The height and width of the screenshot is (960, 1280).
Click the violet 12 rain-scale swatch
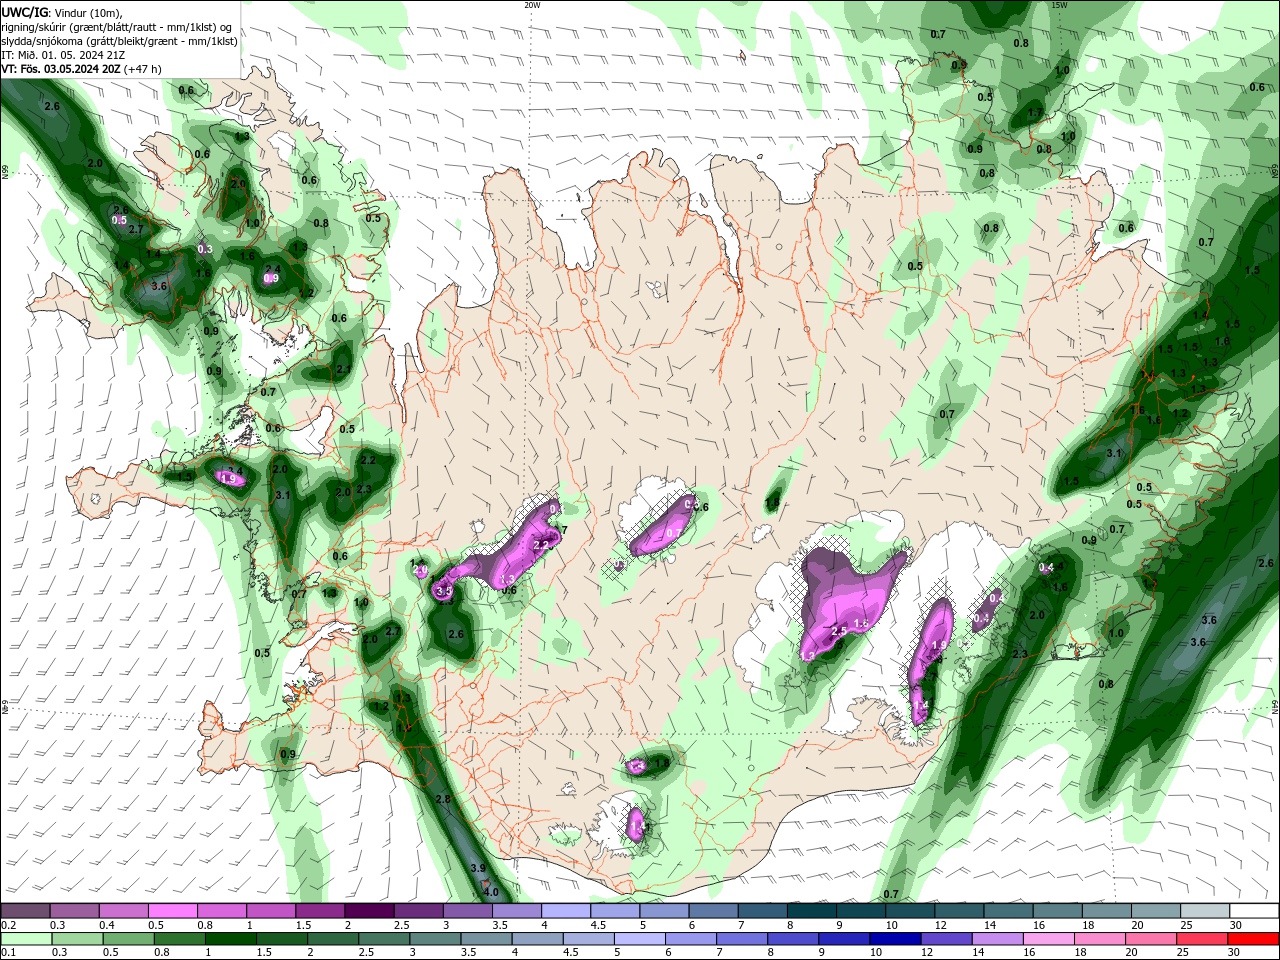pos(946,939)
